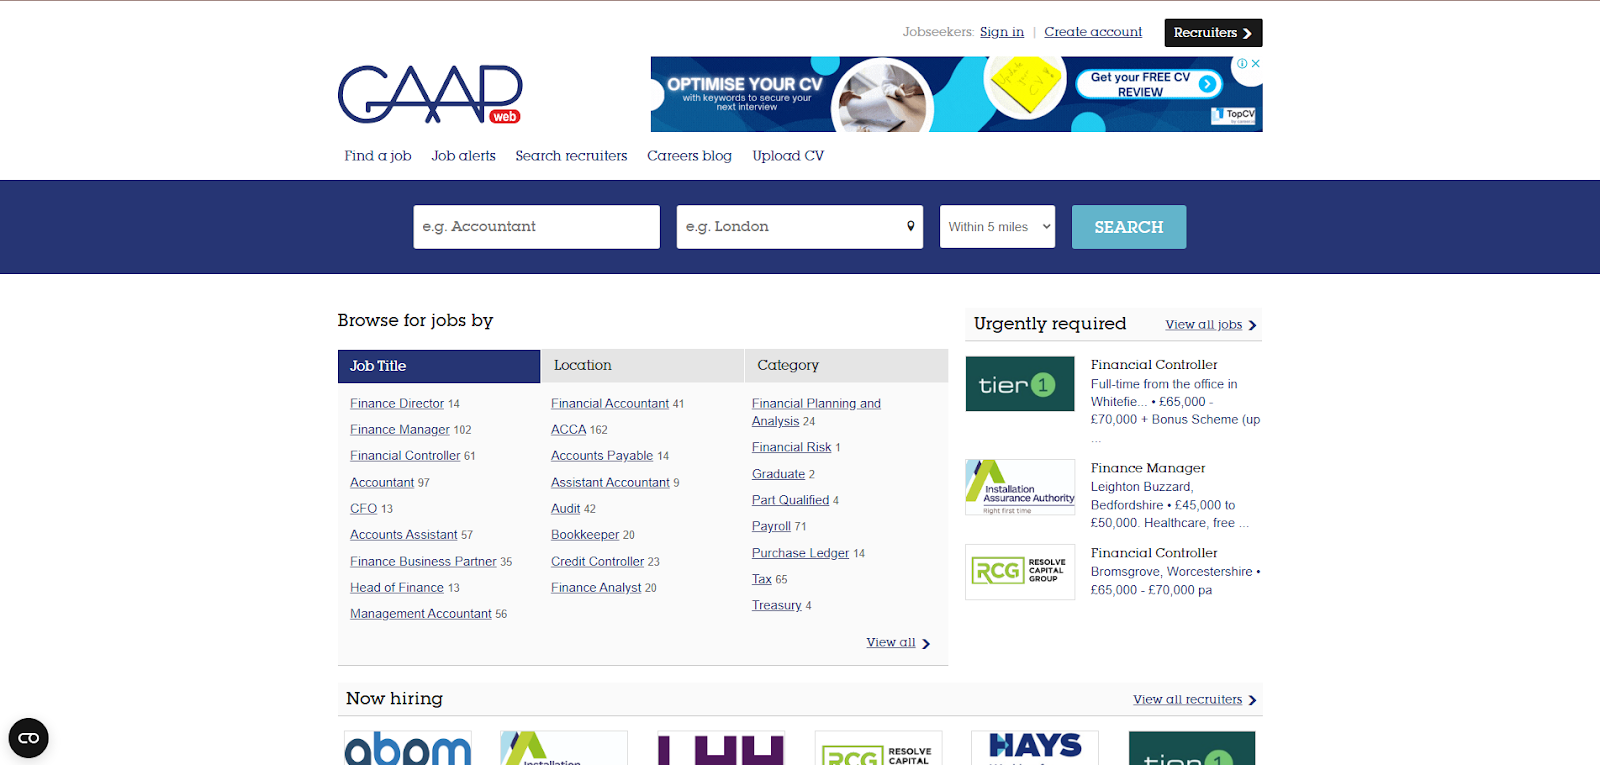This screenshot has width=1600, height=765.
Task: Browse Accounts Assistant jobs
Action: pyautogui.click(x=404, y=535)
